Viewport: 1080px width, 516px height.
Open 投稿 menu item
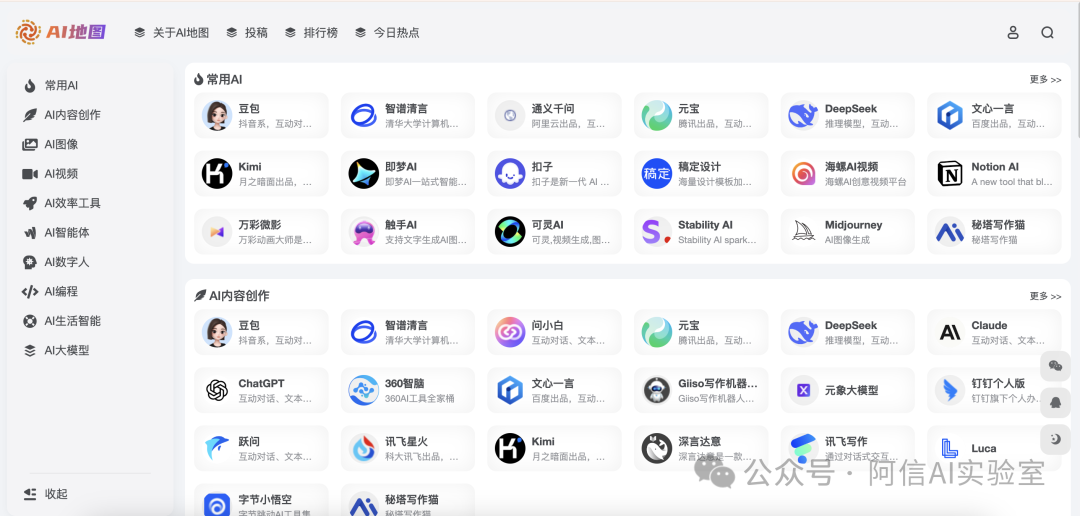[247, 32]
